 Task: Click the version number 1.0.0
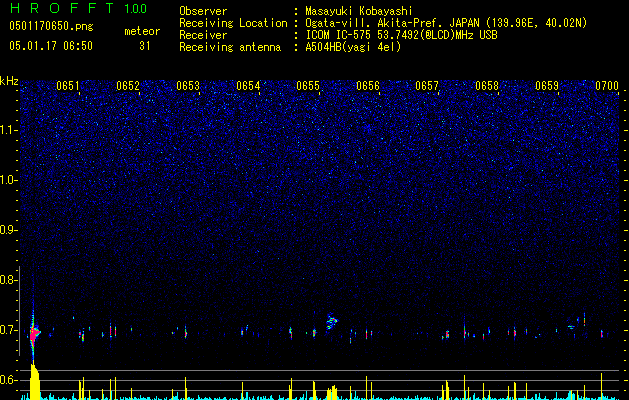pyautogui.click(x=135, y=9)
